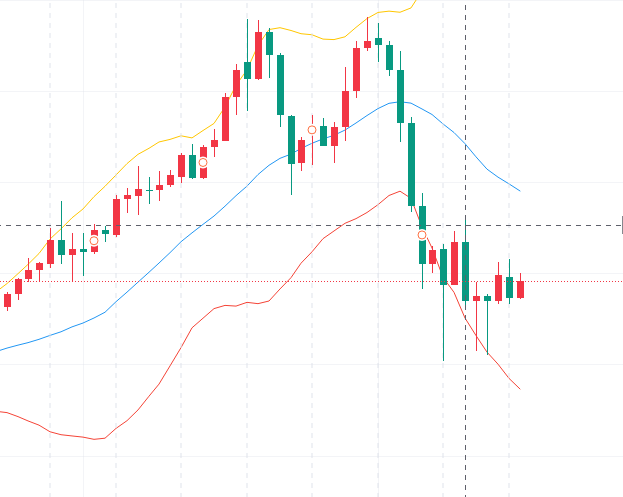Select the second circle marker from the left
Viewport: 623px width, 497px height.
[x=202, y=162]
